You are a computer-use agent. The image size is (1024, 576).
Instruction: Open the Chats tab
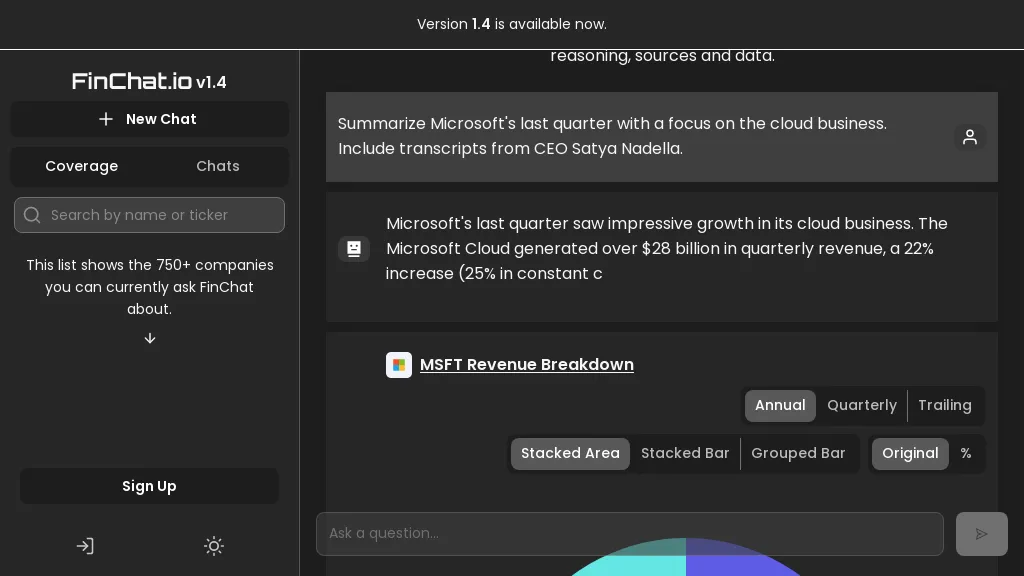[x=218, y=166]
